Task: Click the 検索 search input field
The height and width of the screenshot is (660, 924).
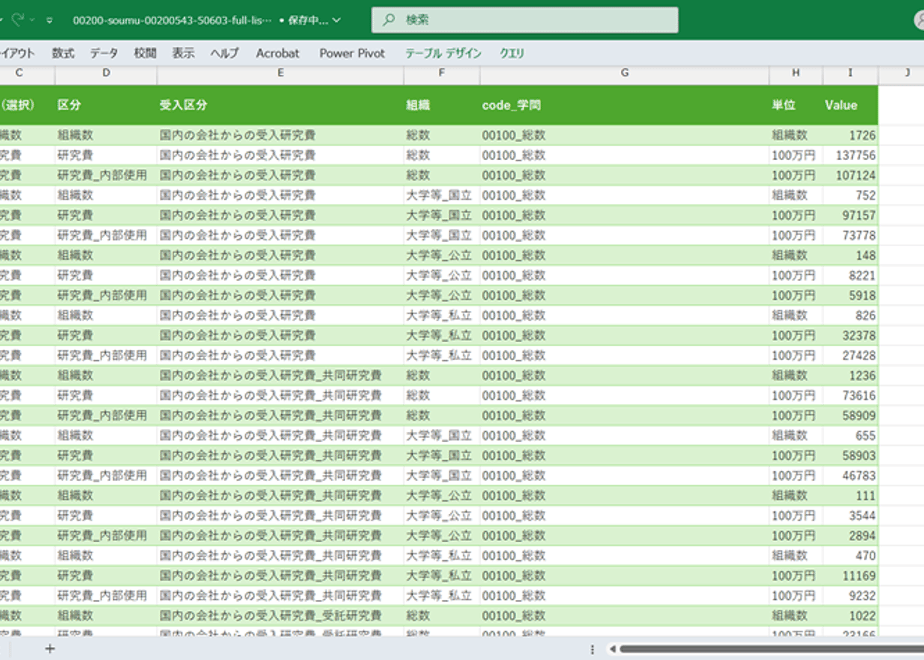Action: tap(524, 20)
